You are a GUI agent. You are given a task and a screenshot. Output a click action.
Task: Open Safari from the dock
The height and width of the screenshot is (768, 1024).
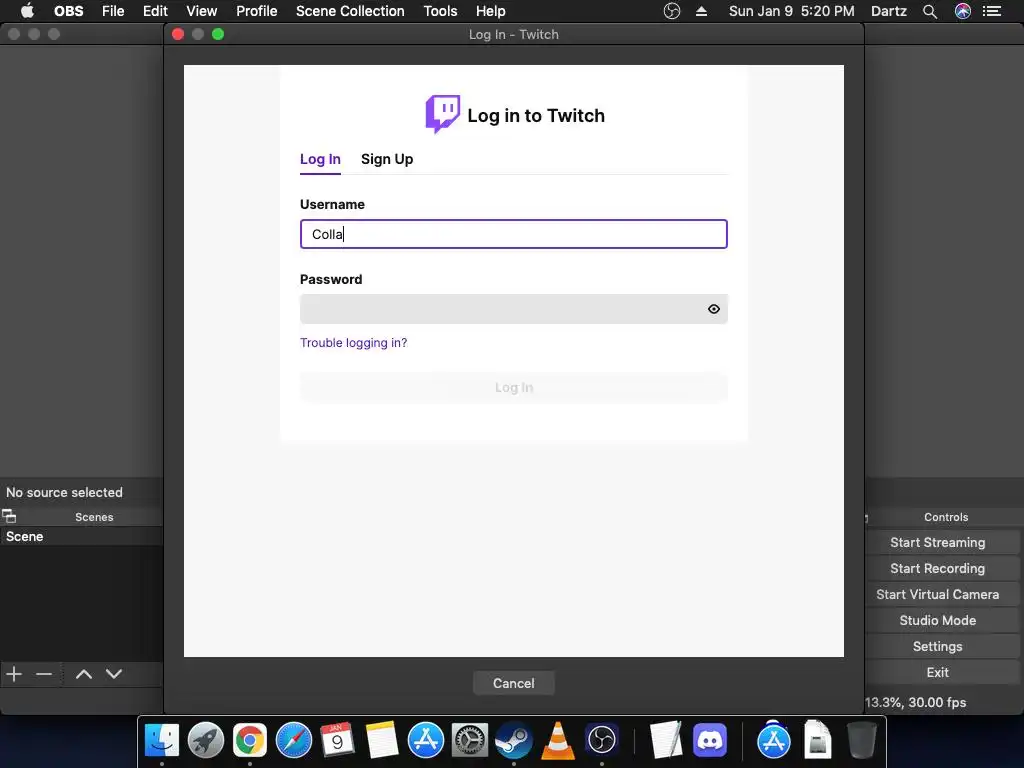294,741
